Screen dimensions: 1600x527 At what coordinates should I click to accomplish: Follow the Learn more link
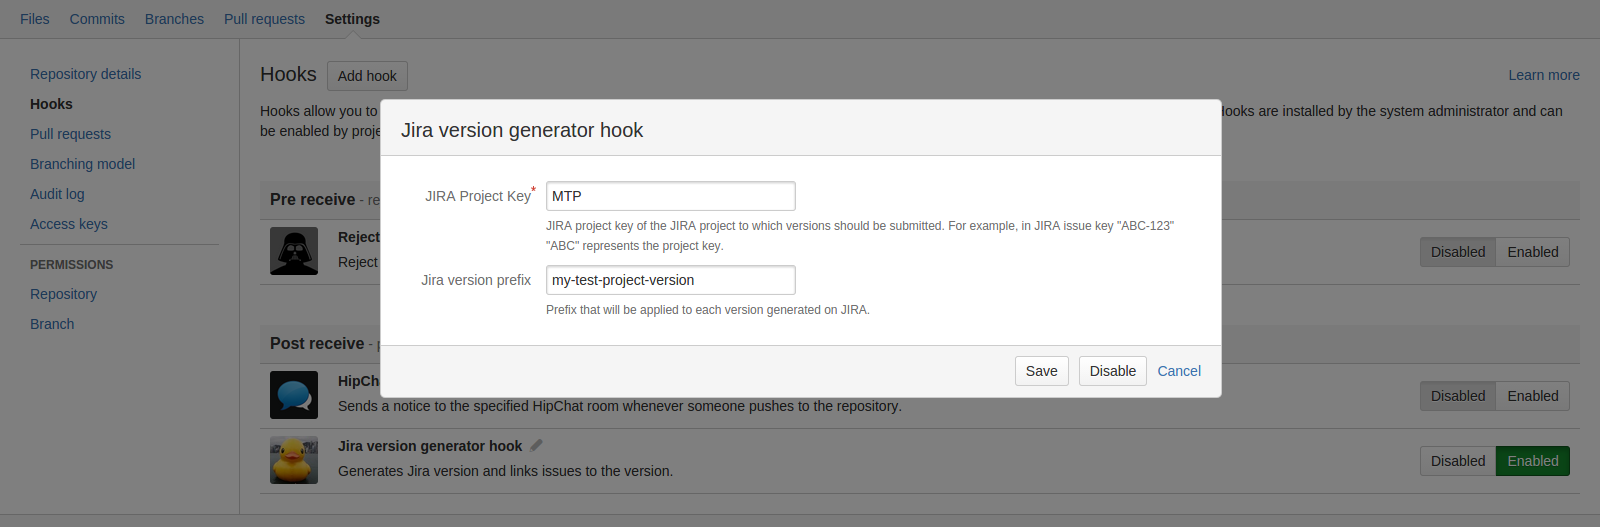(x=1544, y=75)
